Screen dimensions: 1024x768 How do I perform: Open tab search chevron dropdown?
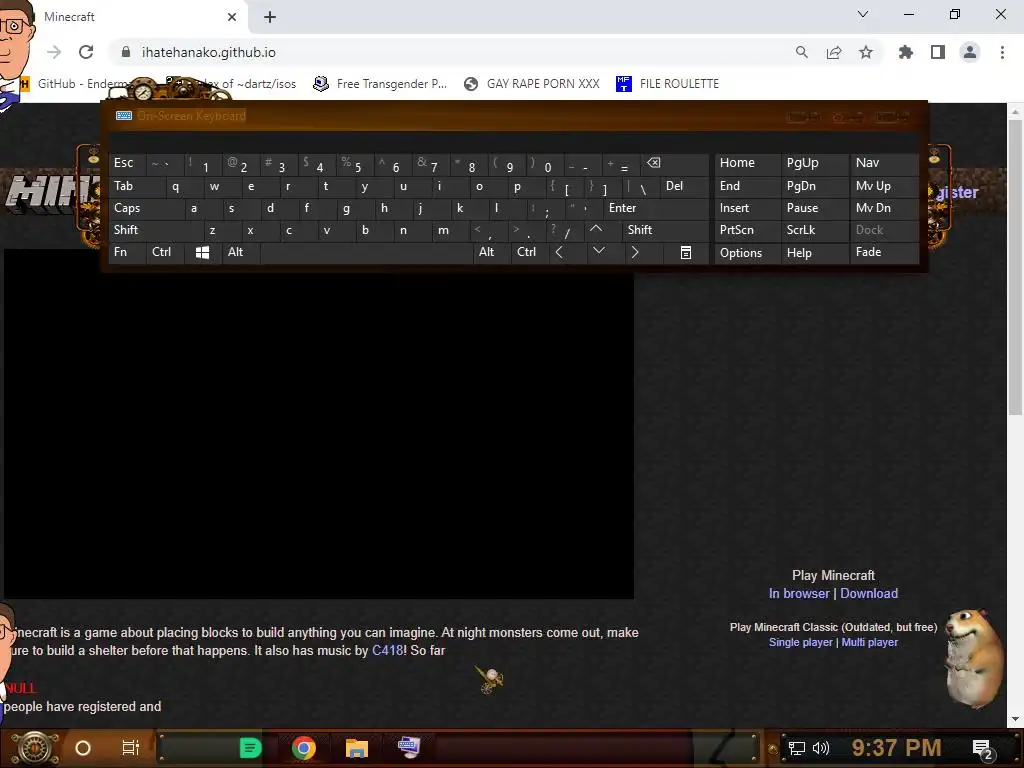coord(863,14)
